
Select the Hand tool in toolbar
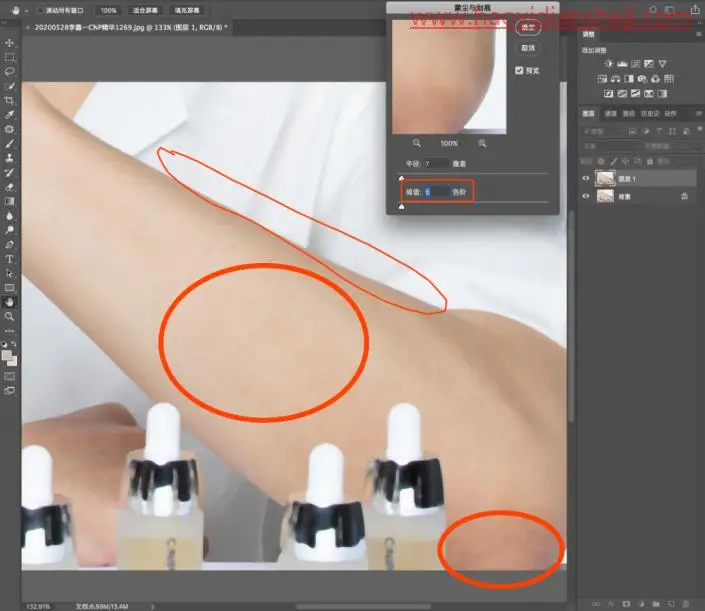(x=9, y=302)
